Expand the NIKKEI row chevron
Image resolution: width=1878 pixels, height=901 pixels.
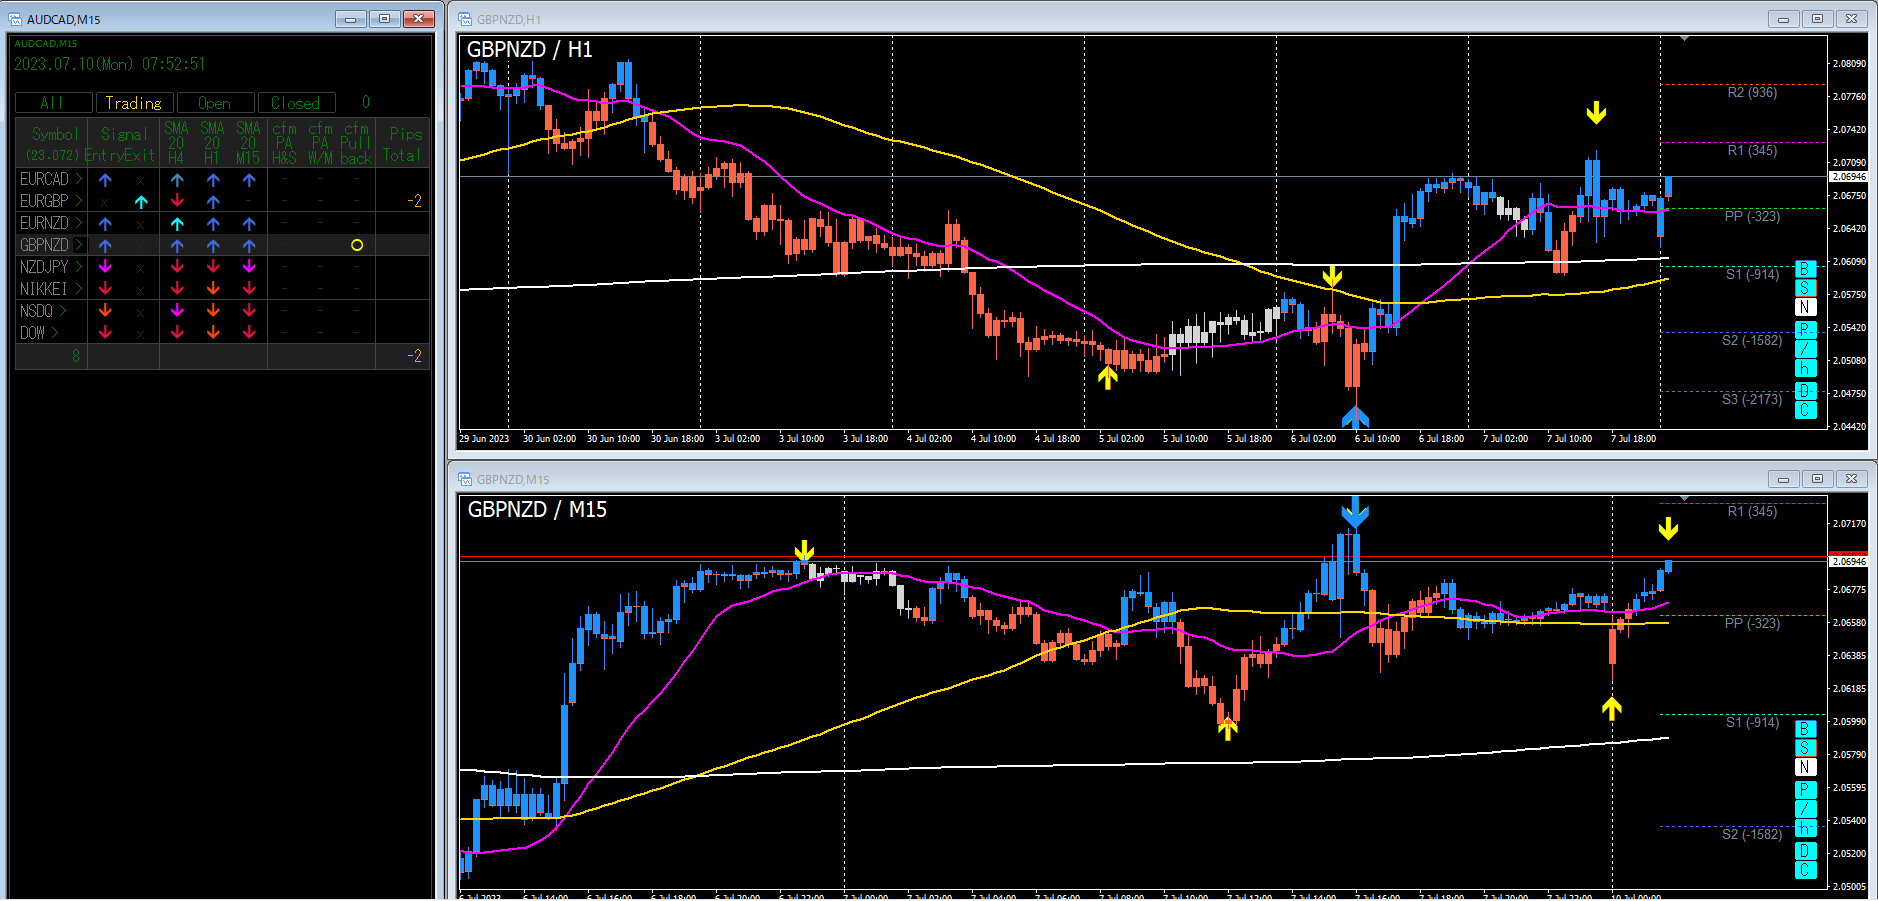point(79,289)
